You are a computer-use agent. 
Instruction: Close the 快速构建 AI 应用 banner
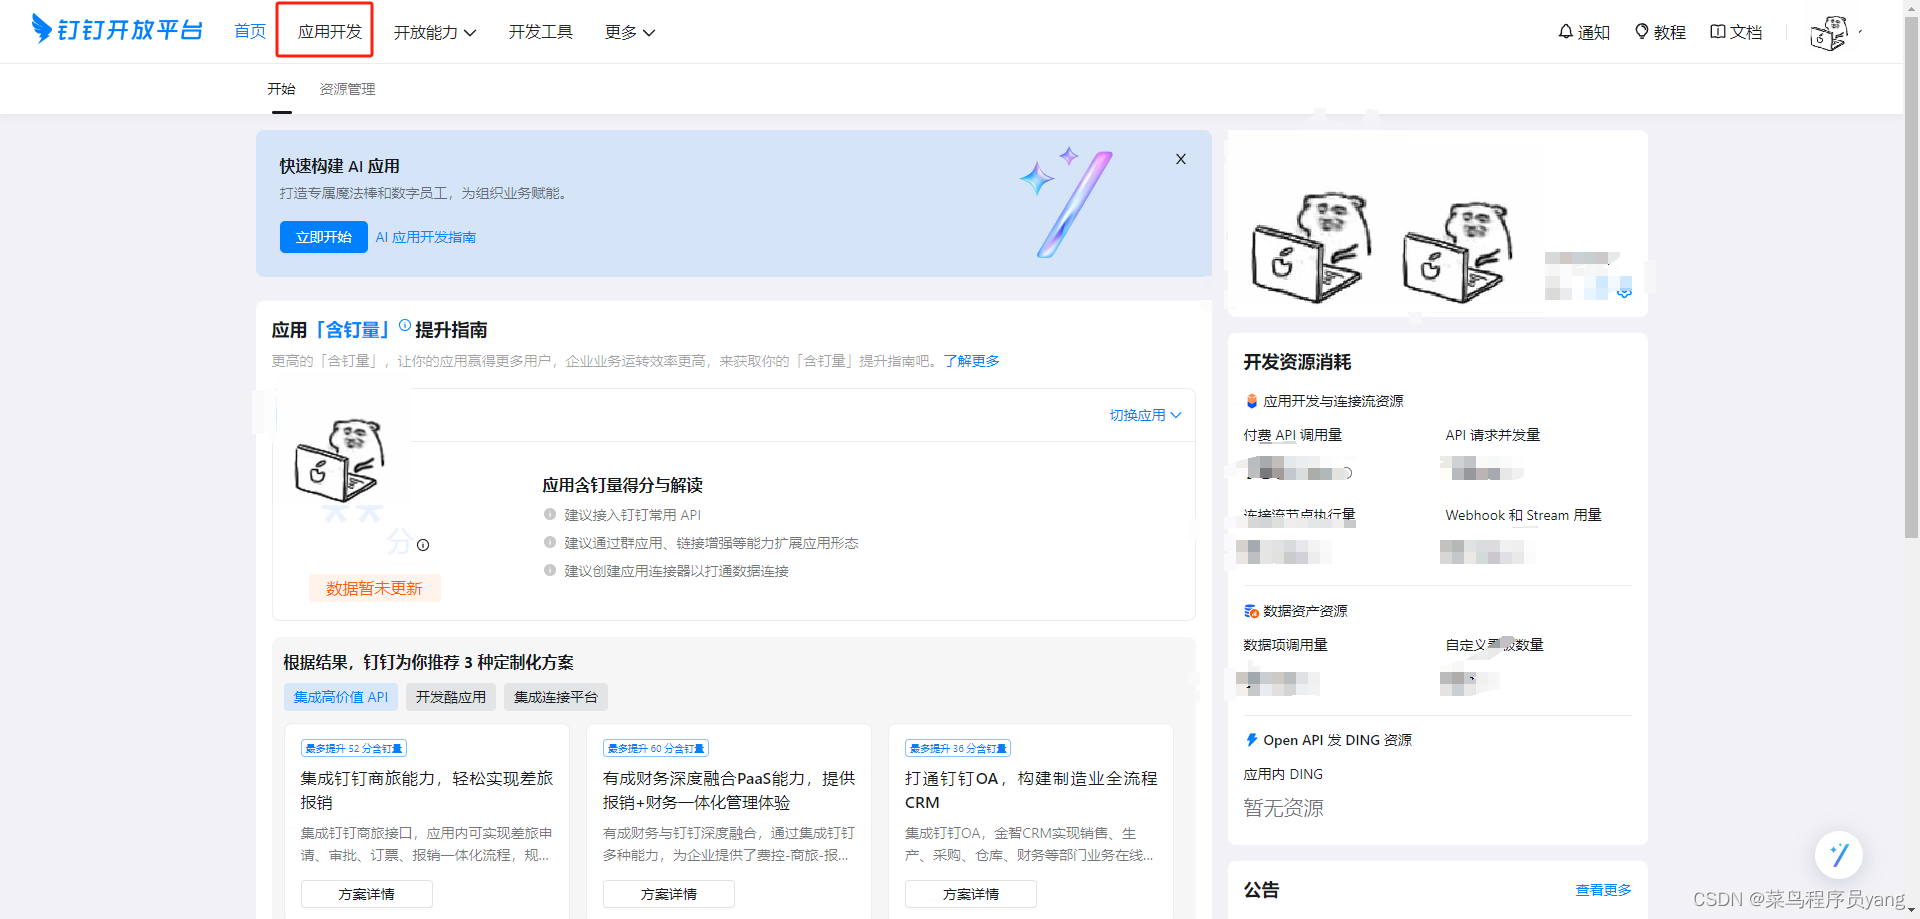coord(1181,159)
